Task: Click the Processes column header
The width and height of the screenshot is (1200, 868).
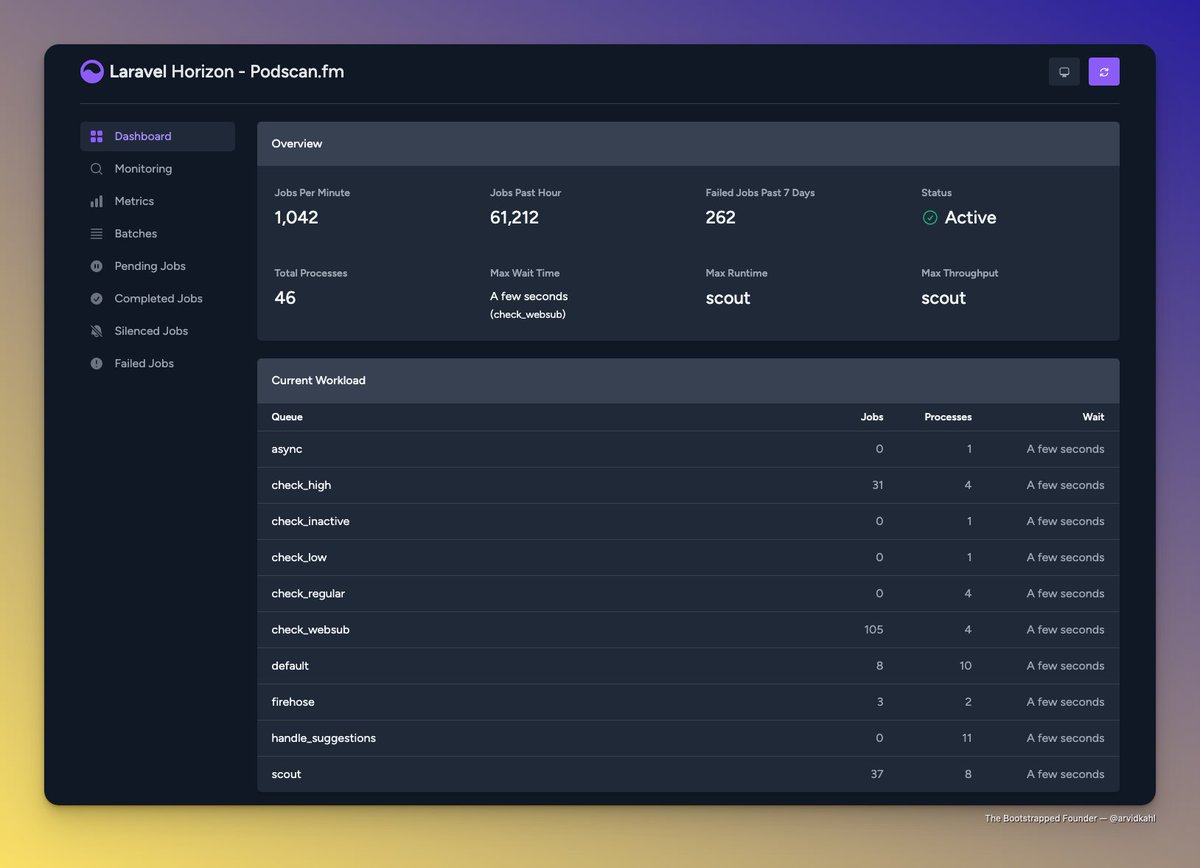Action: 948,417
